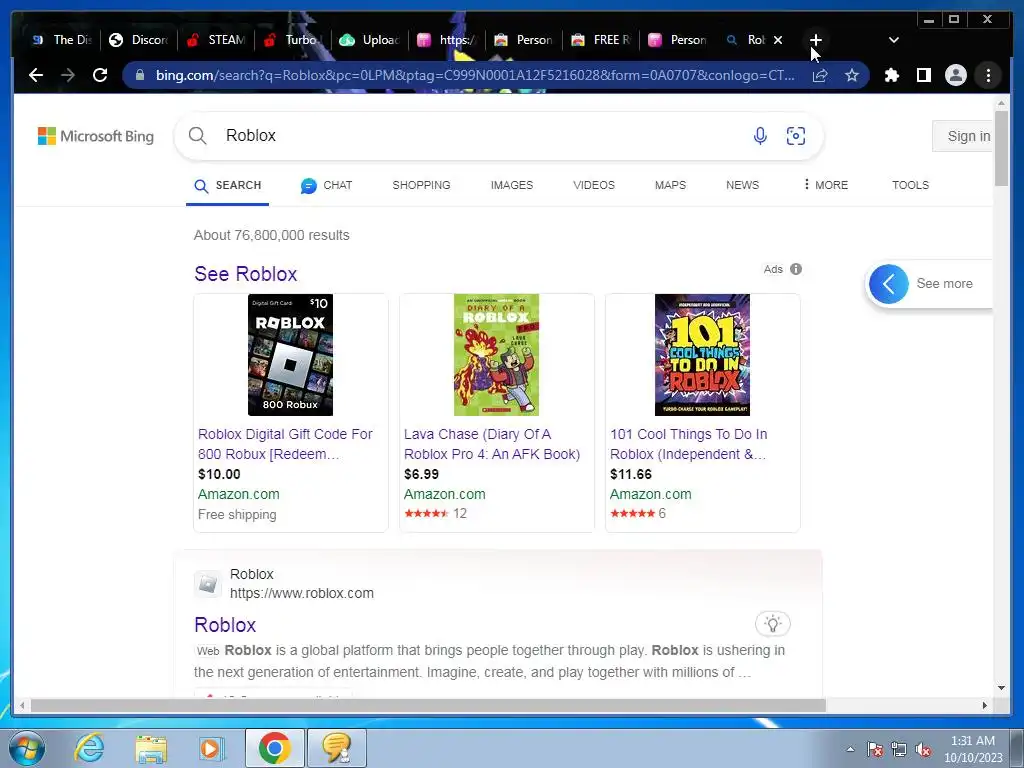
Task: Click the address bar URL
Action: coord(475,75)
